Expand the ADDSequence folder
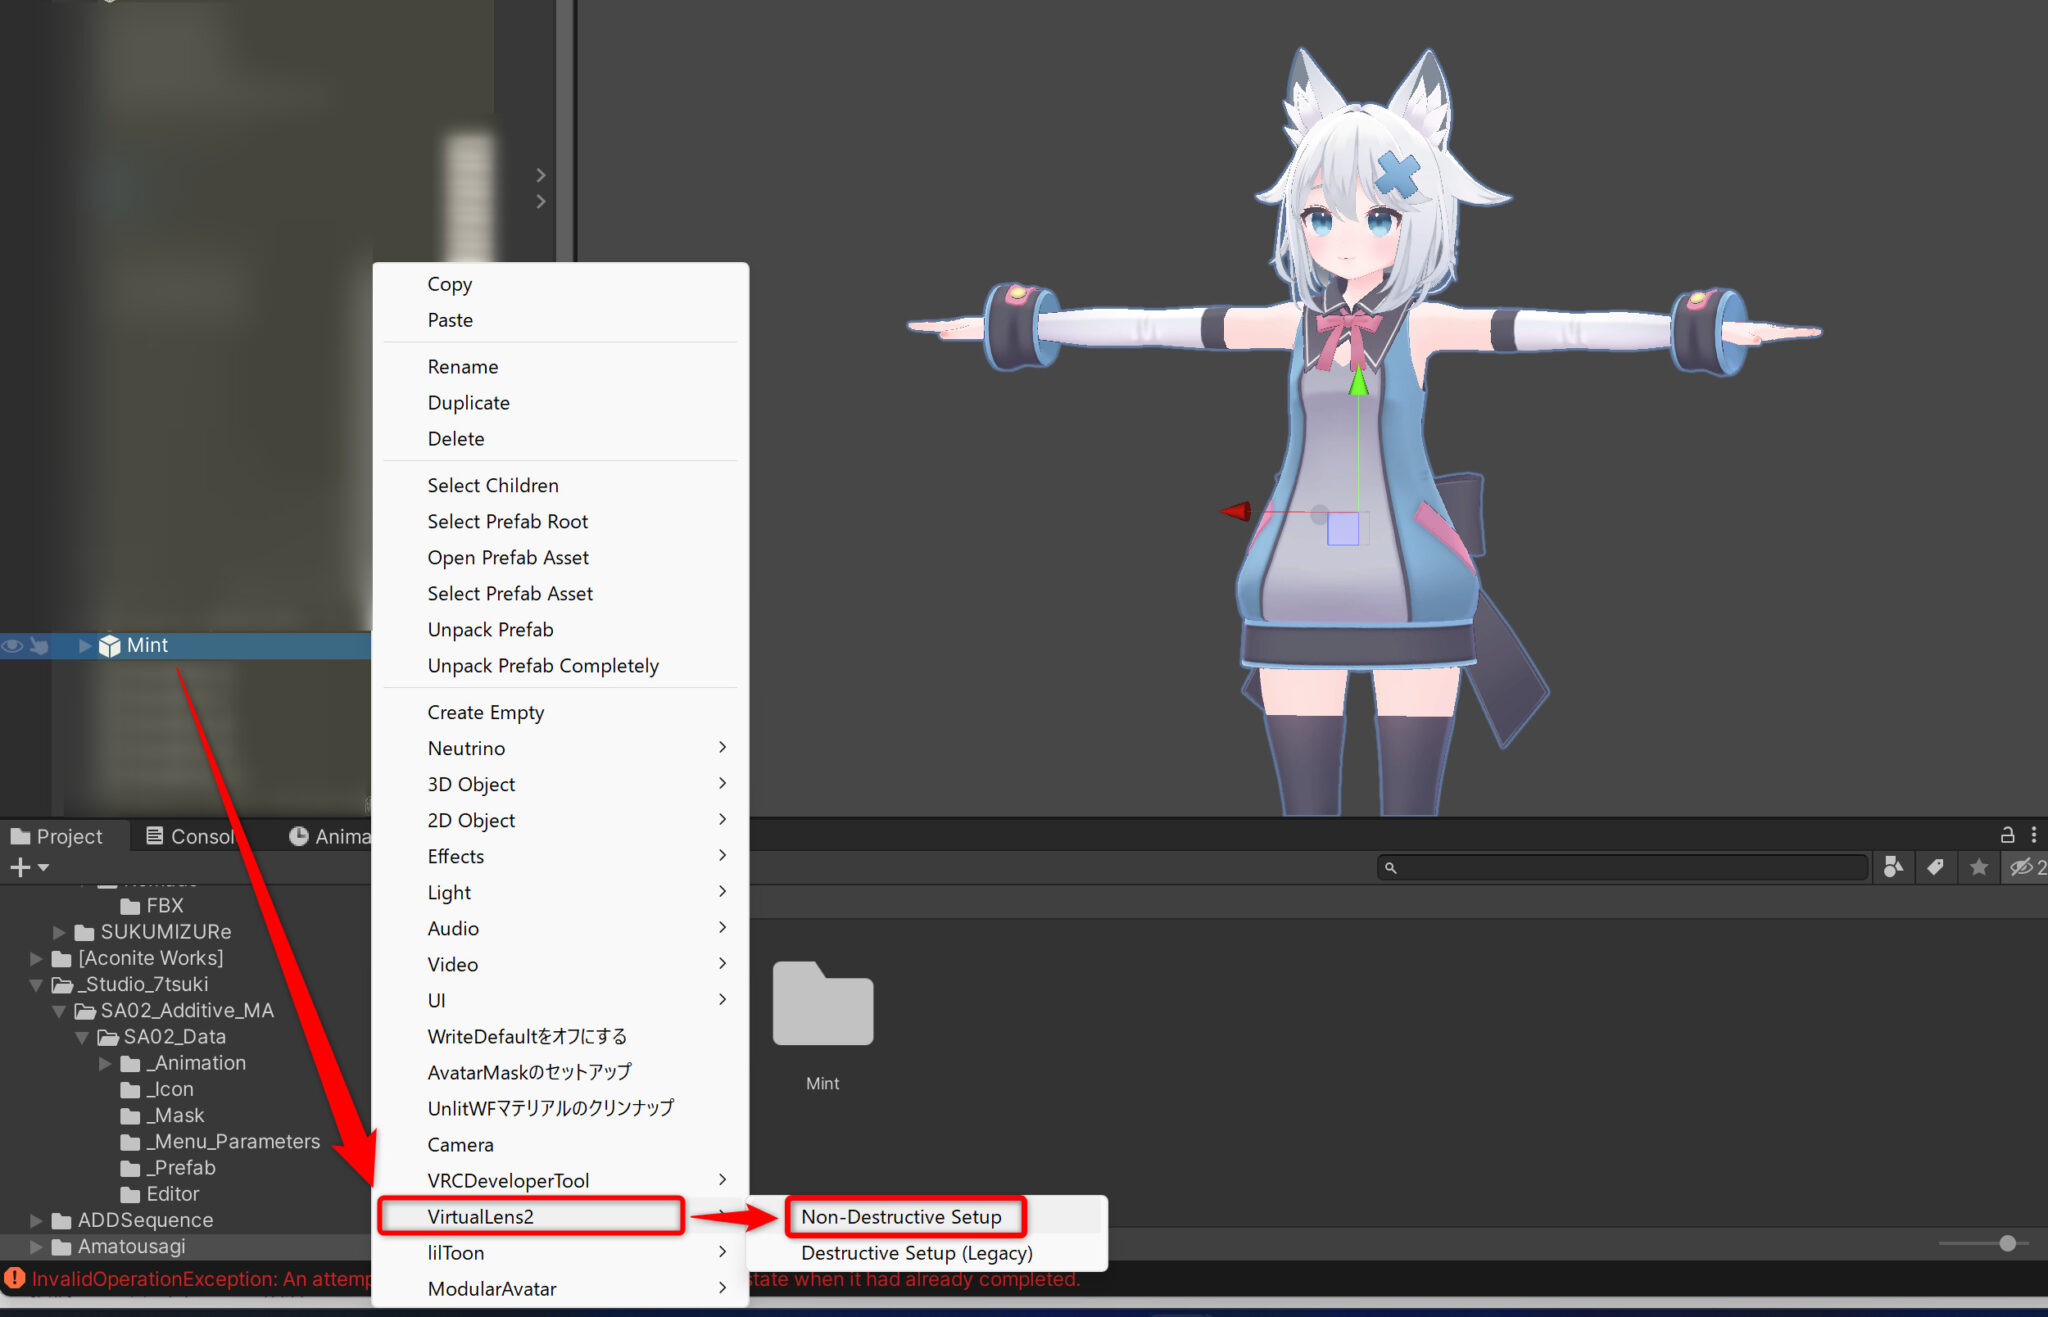 tap(36, 1221)
